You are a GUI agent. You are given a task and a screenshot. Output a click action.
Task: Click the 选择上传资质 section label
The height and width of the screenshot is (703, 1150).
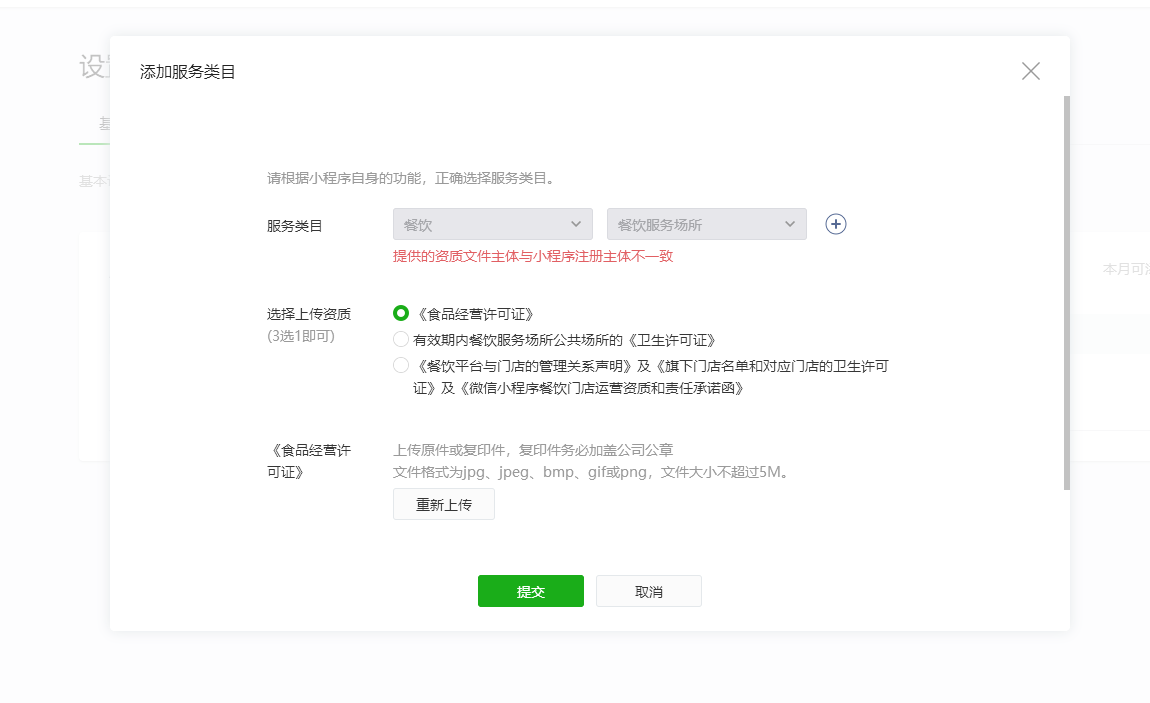point(309,314)
